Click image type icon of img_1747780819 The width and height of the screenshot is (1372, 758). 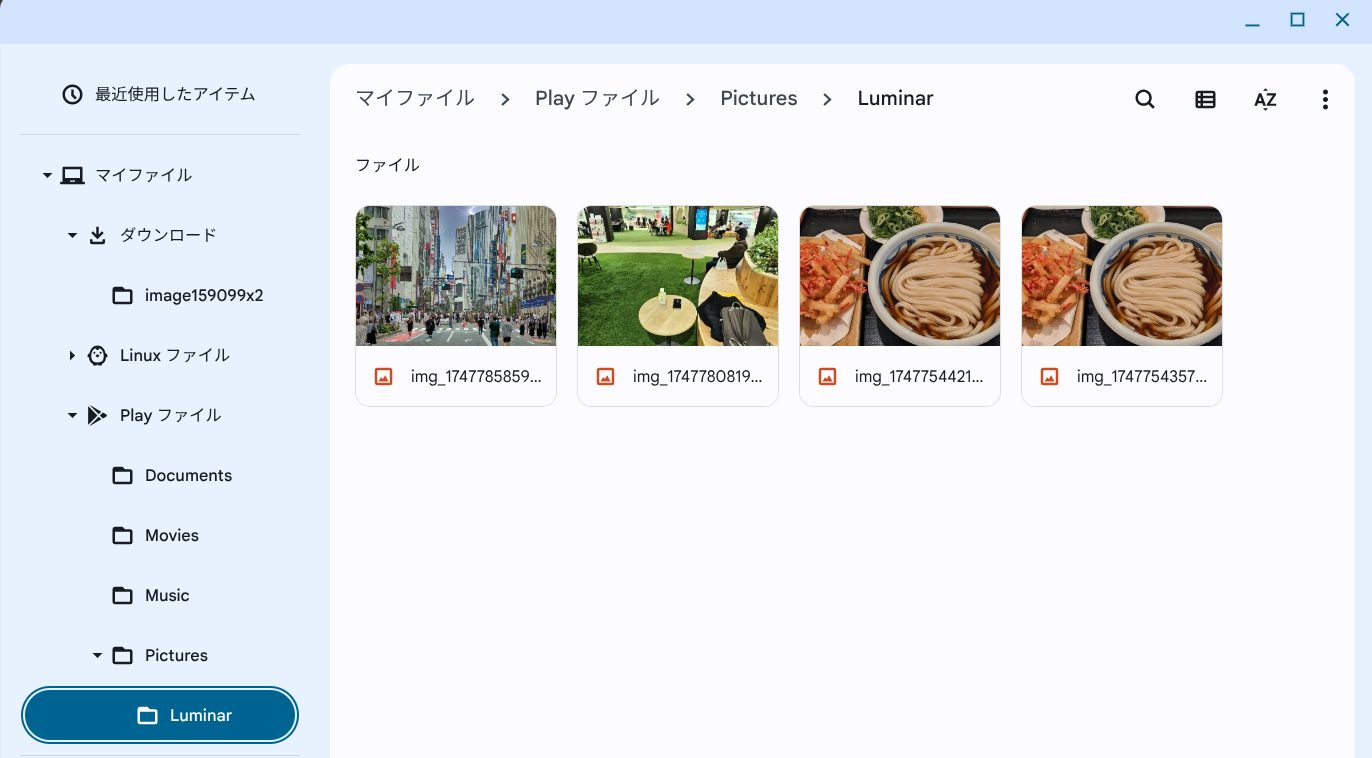click(x=605, y=377)
